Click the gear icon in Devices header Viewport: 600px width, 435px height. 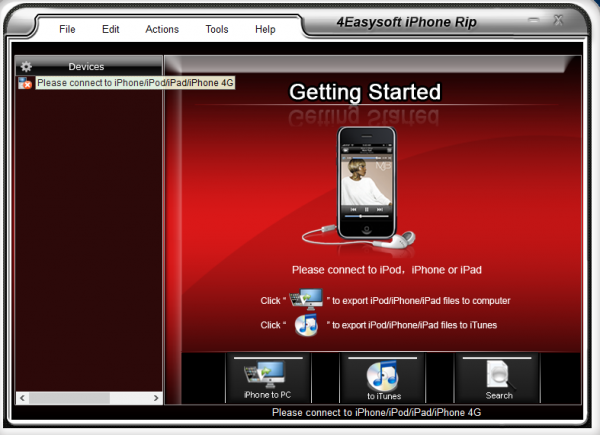tap(26, 67)
